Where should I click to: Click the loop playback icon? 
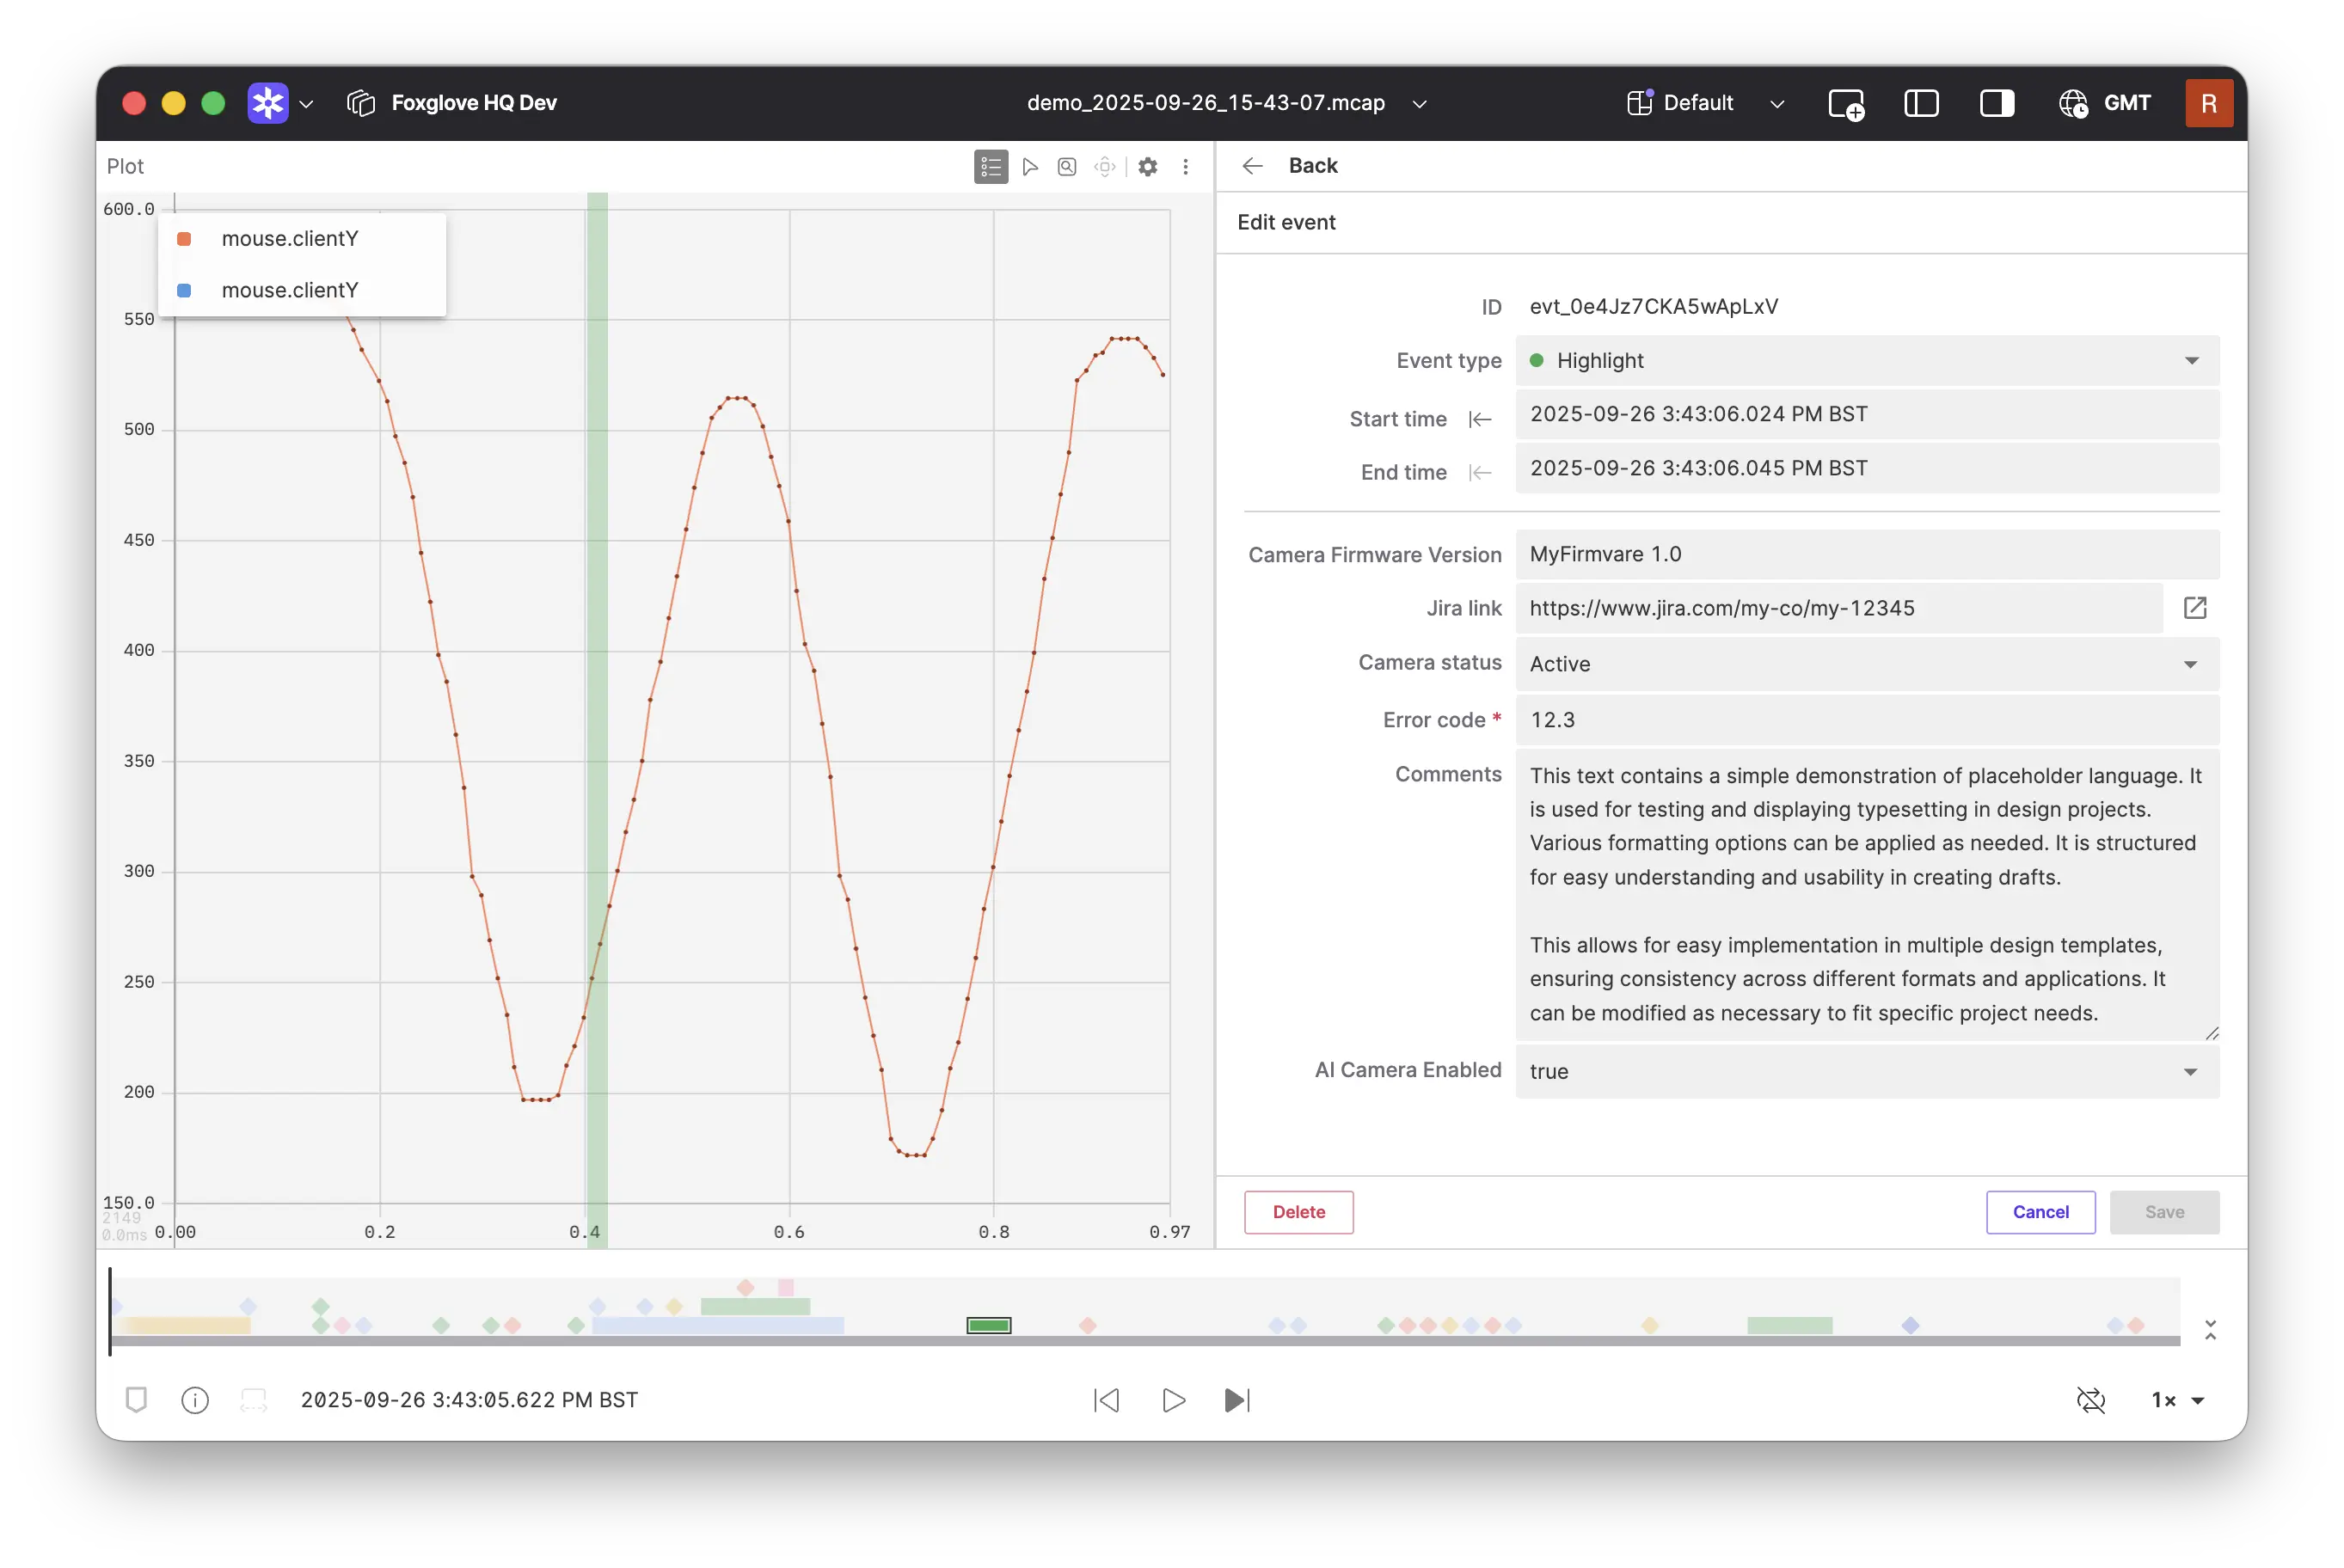tap(2091, 1400)
